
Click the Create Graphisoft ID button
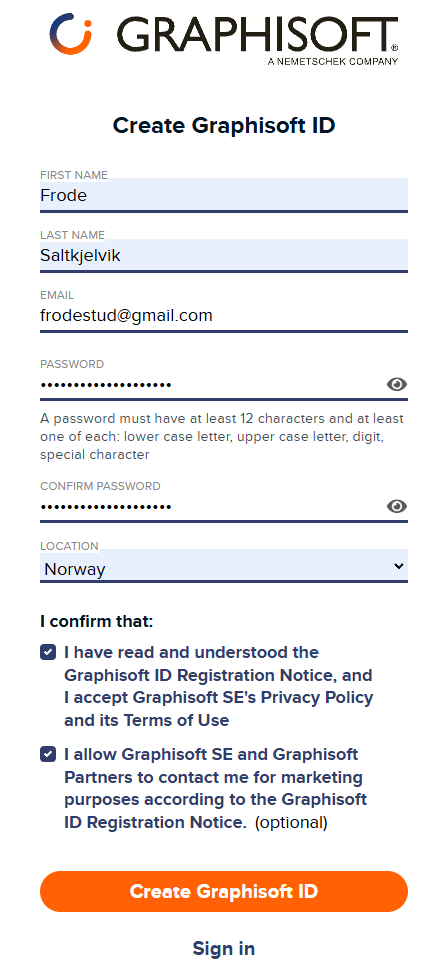click(224, 891)
